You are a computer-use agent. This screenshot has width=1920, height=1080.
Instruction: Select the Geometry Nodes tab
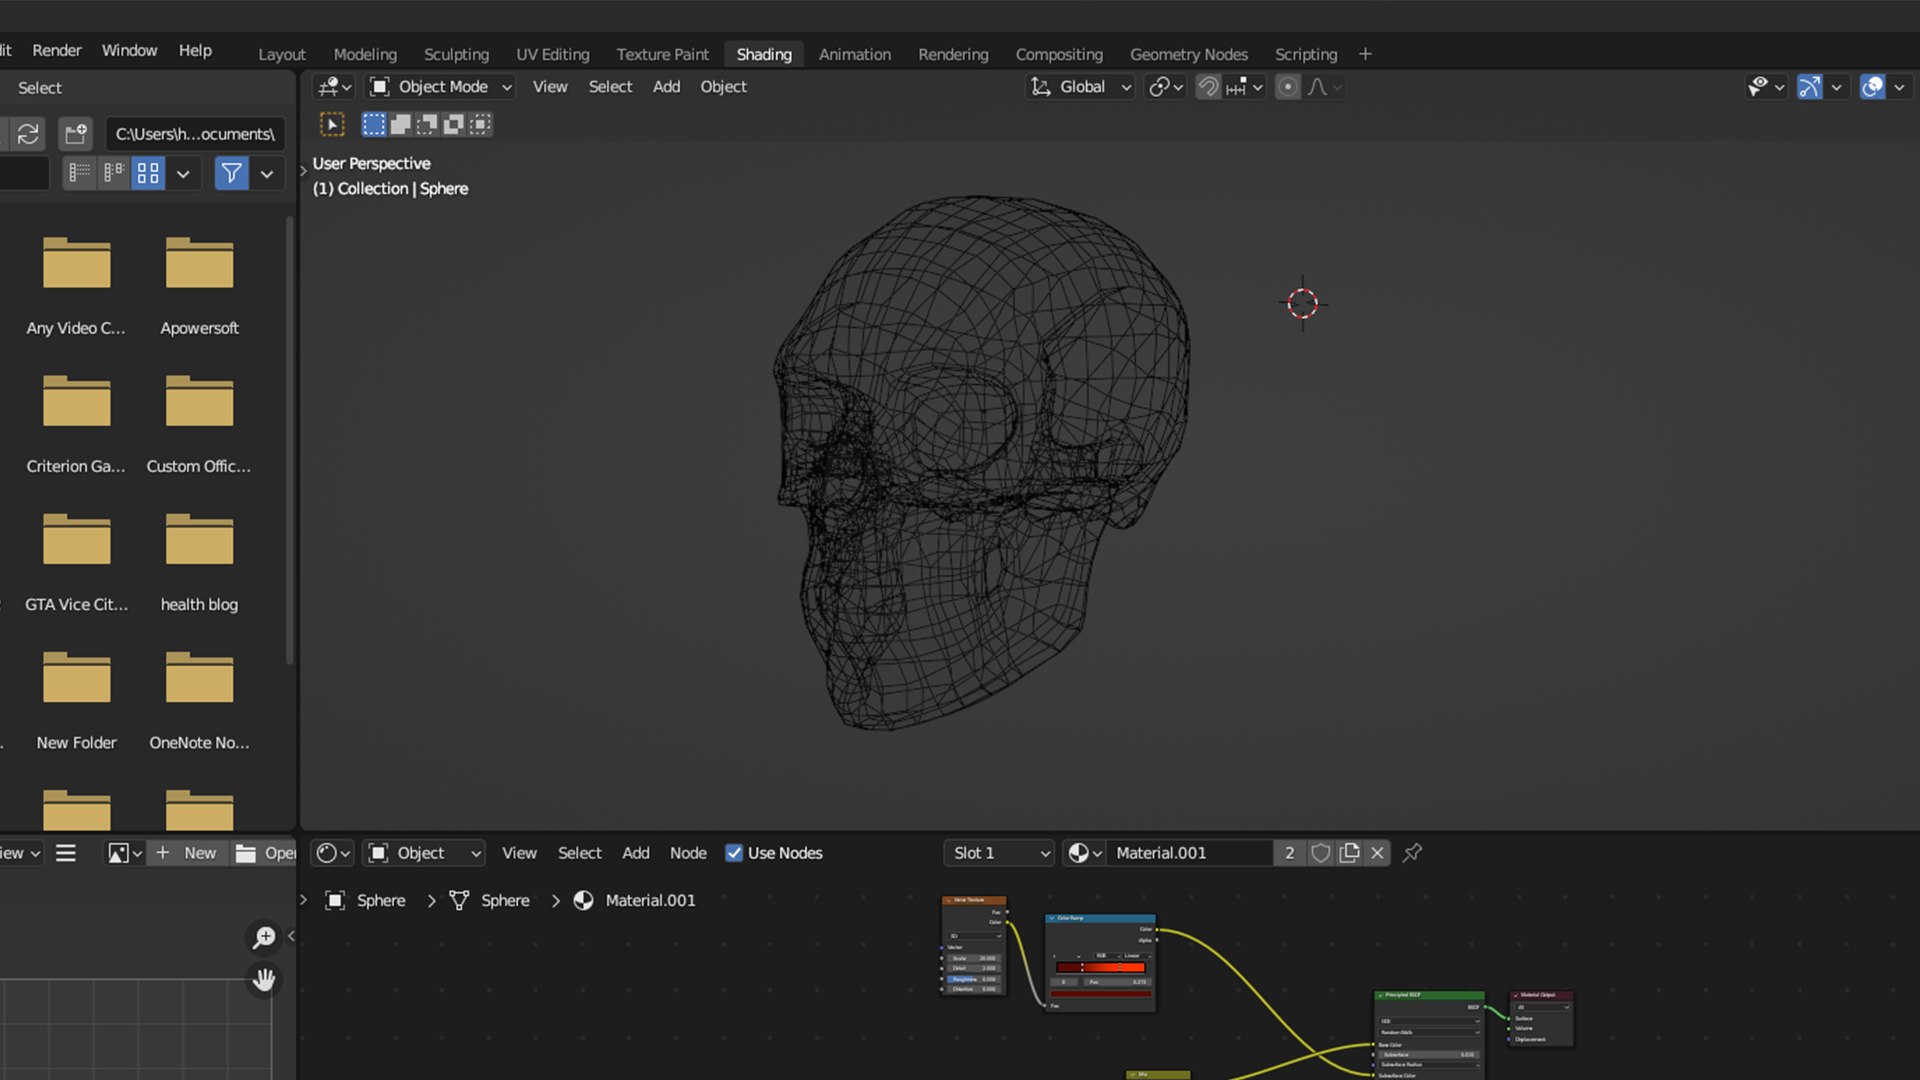point(1187,54)
